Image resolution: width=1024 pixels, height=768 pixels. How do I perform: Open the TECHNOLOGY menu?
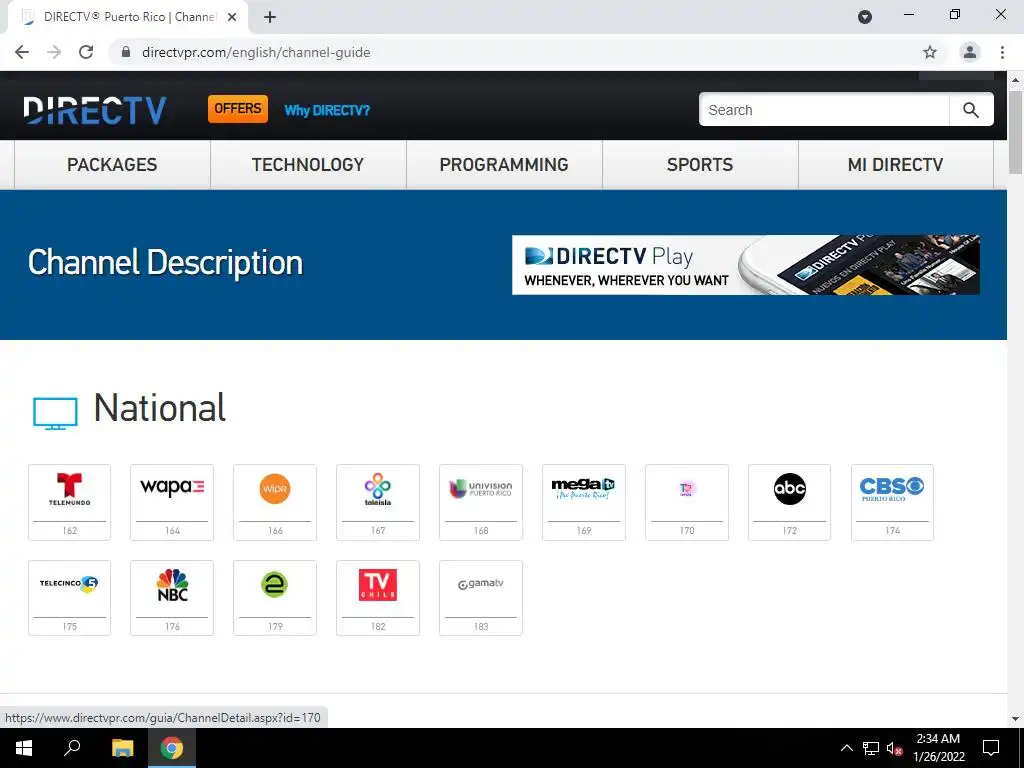coord(308,165)
